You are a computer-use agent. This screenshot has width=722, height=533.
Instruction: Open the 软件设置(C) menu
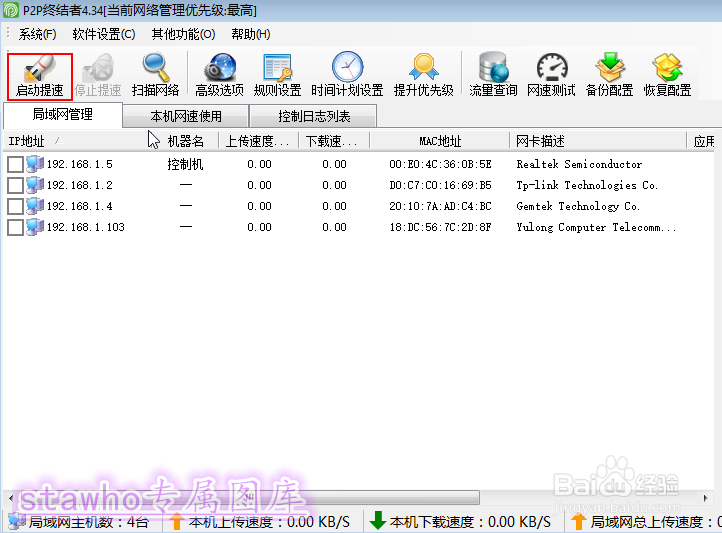[104, 34]
